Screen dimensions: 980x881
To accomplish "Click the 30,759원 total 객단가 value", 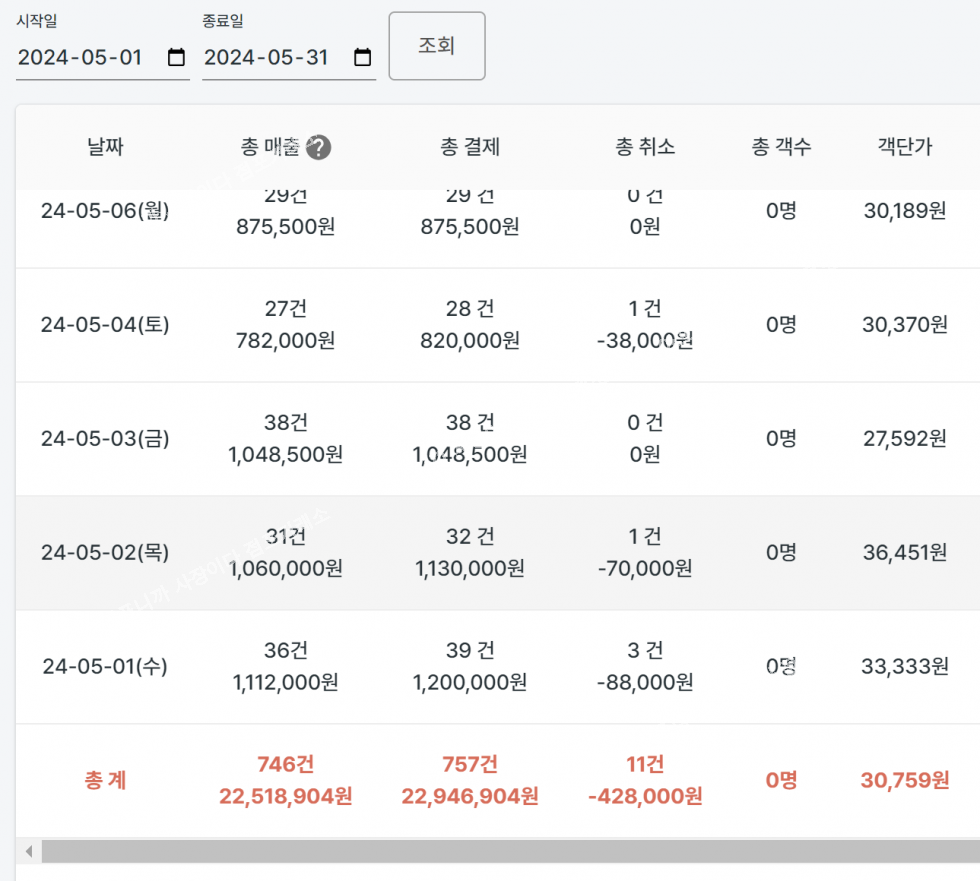I will coord(904,781).
